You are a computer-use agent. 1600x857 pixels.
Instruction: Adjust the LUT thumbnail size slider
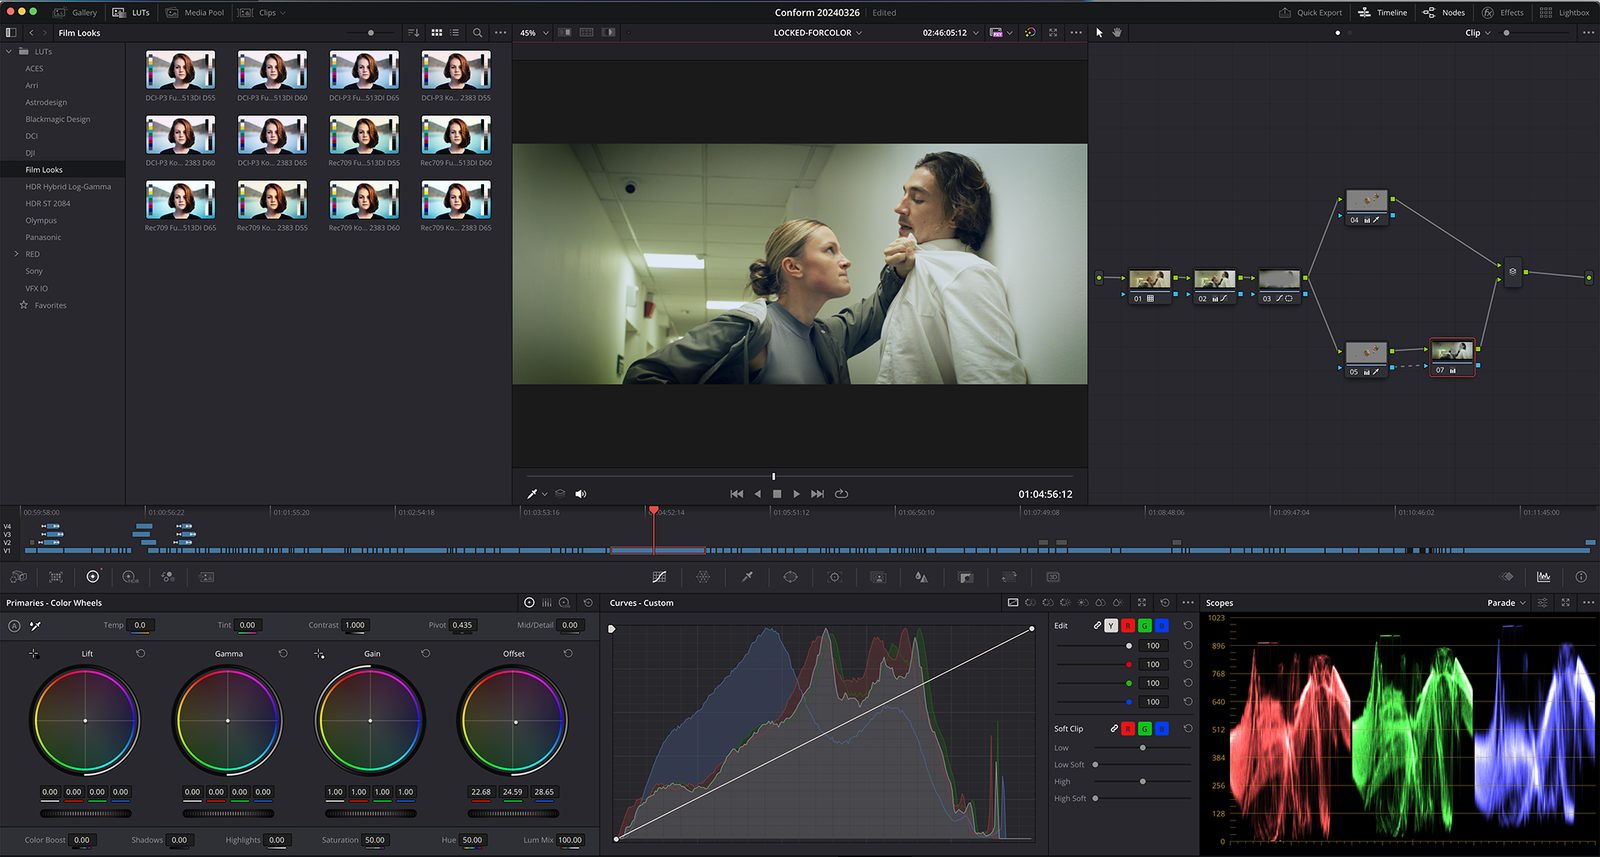[370, 33]
